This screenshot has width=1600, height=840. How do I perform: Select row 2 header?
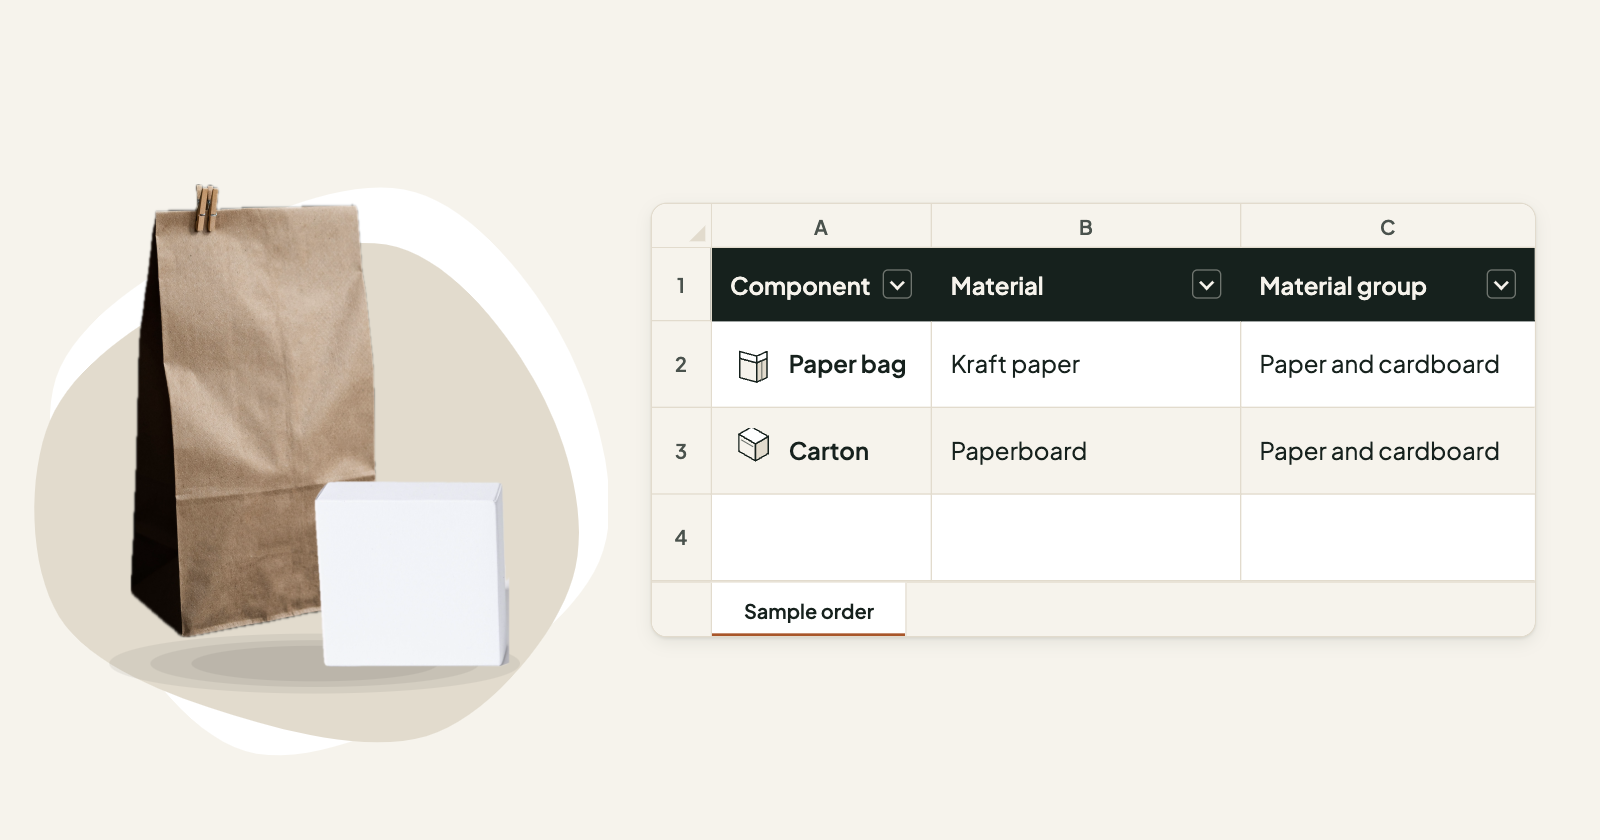coord(681,364)
